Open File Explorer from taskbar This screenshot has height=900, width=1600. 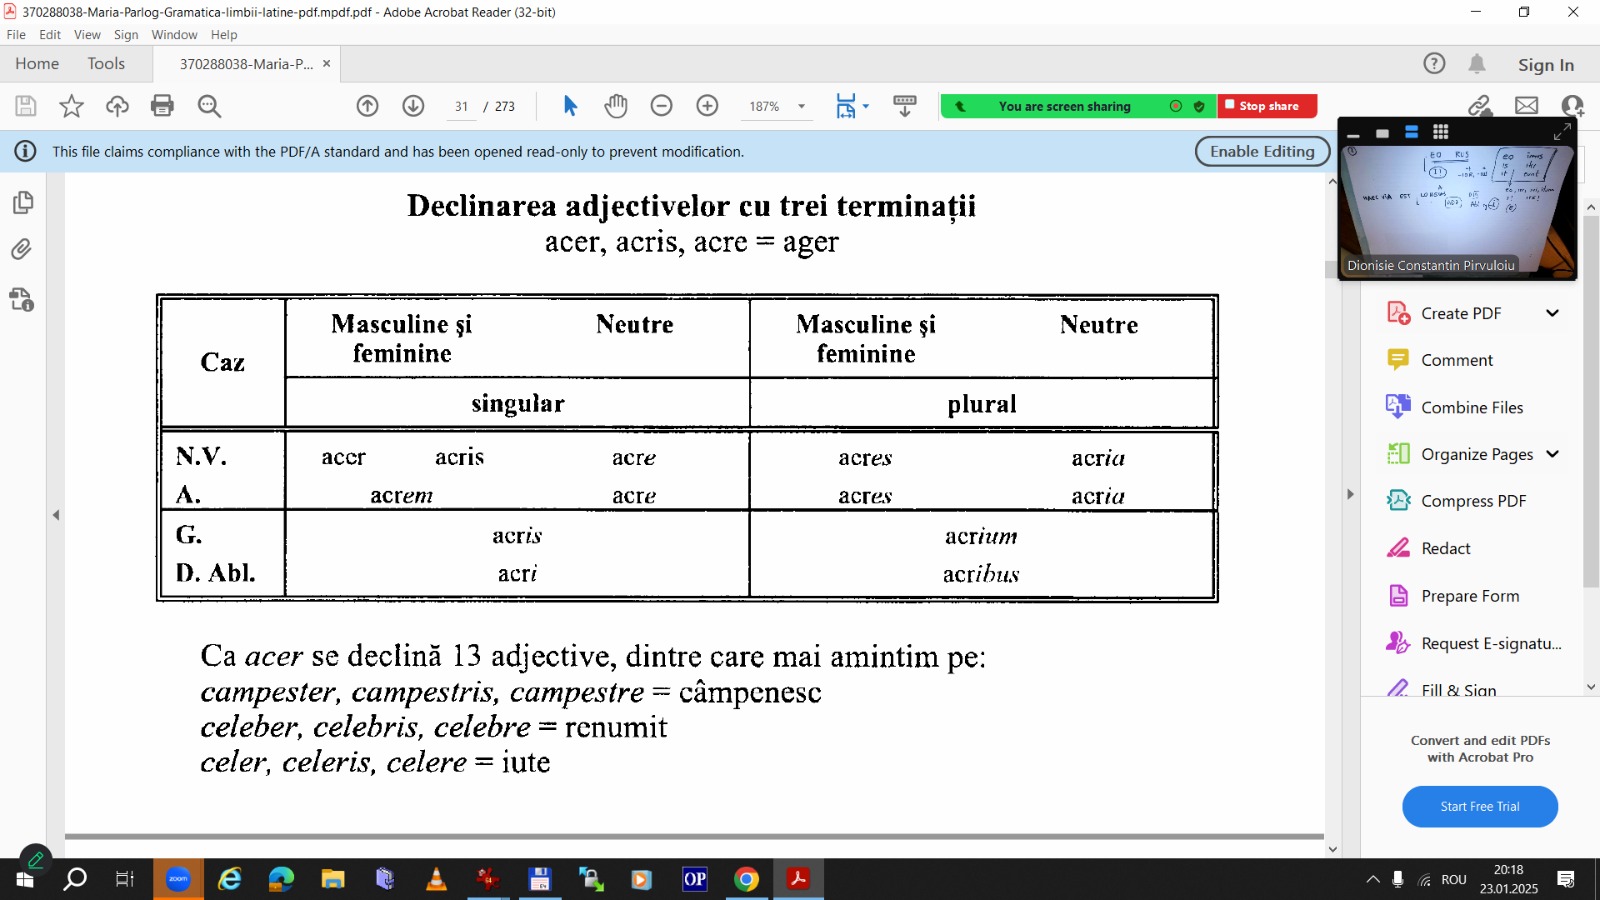[333, 879]
